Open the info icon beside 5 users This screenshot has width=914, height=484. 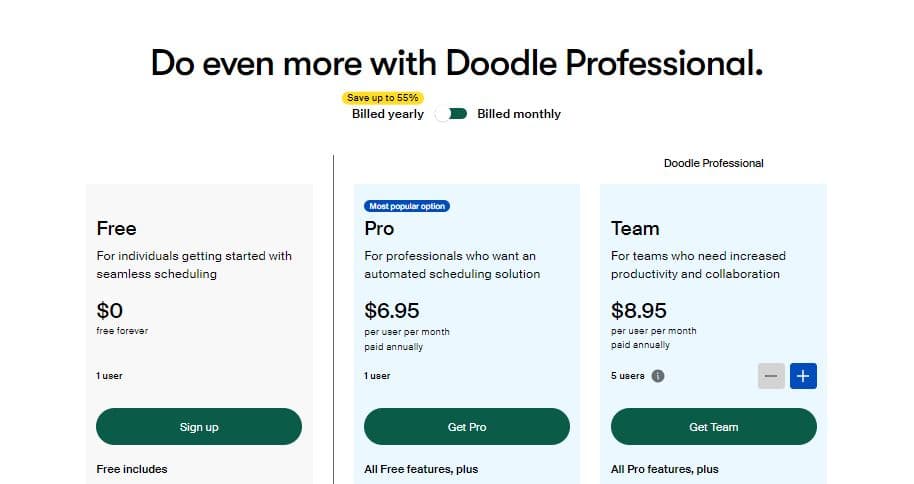coord(658,376)
